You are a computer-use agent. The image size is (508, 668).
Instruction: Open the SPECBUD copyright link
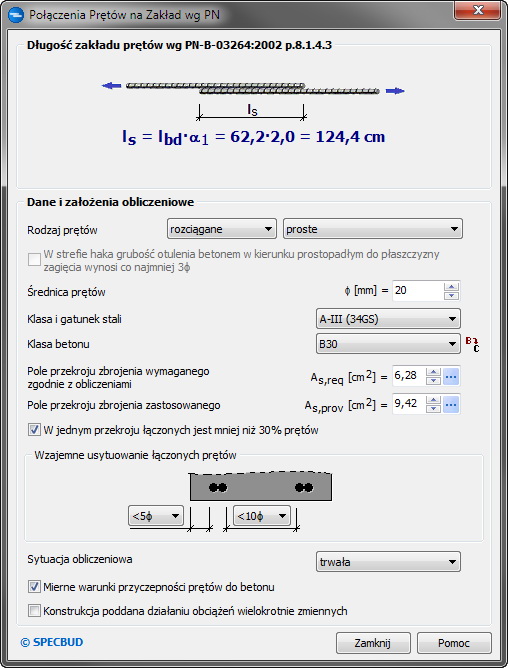pos(52,642)
